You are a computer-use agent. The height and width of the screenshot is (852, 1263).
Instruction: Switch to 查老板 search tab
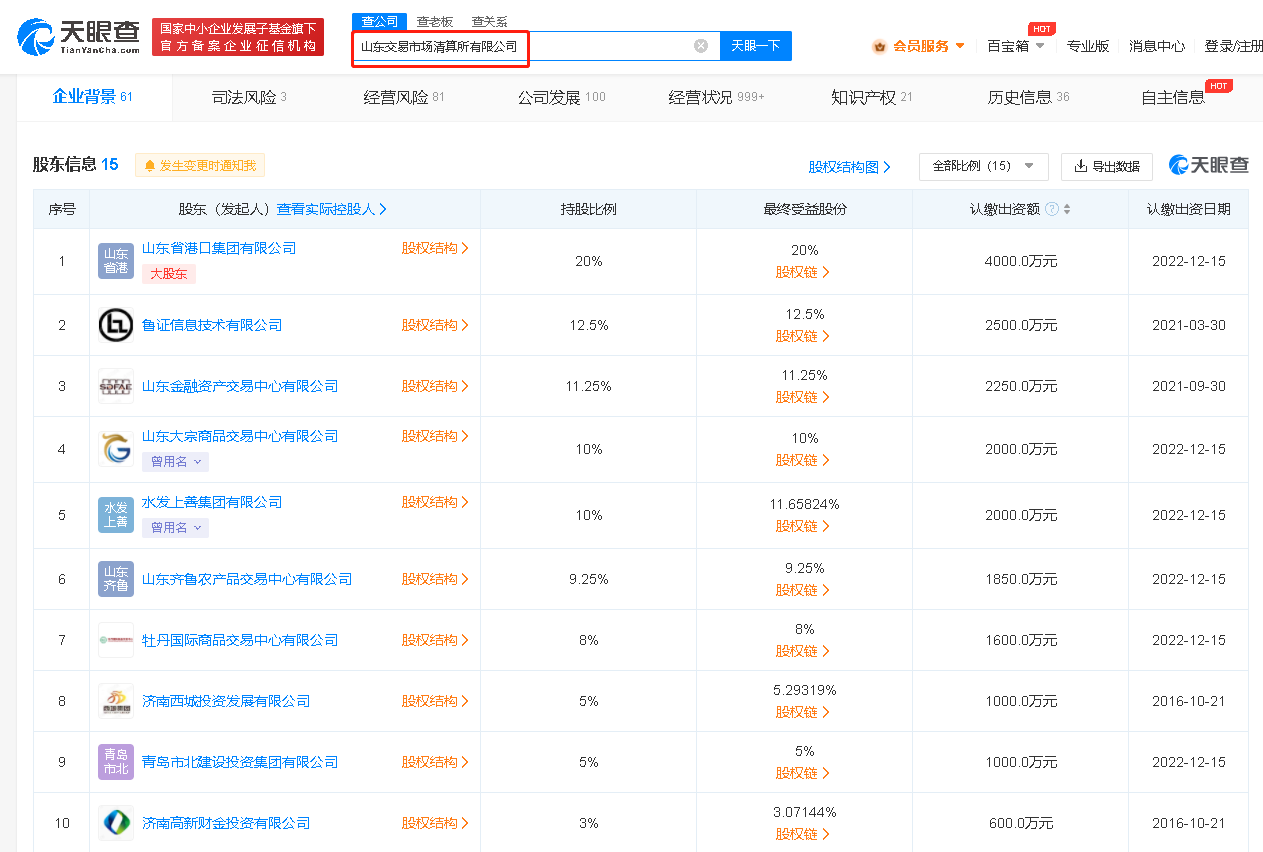pyautogui.click(x=435, y=21)
